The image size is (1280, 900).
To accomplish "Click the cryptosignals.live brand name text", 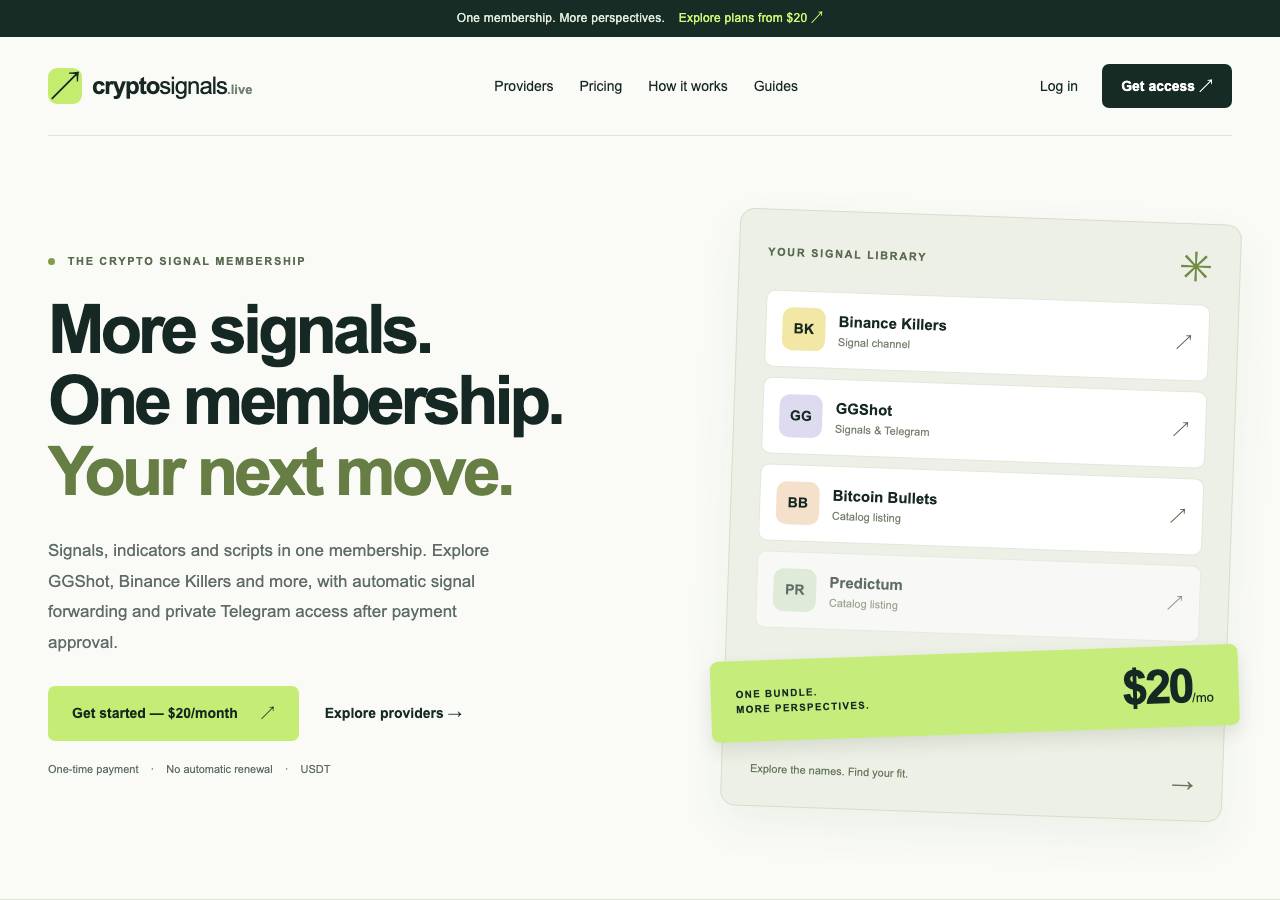I will coord(172,87).
